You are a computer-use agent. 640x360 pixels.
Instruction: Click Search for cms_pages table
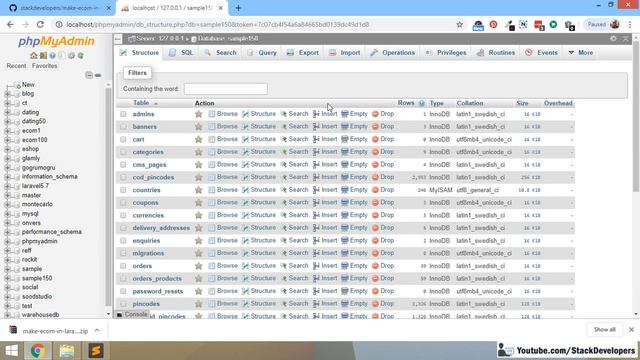(294, 164)
